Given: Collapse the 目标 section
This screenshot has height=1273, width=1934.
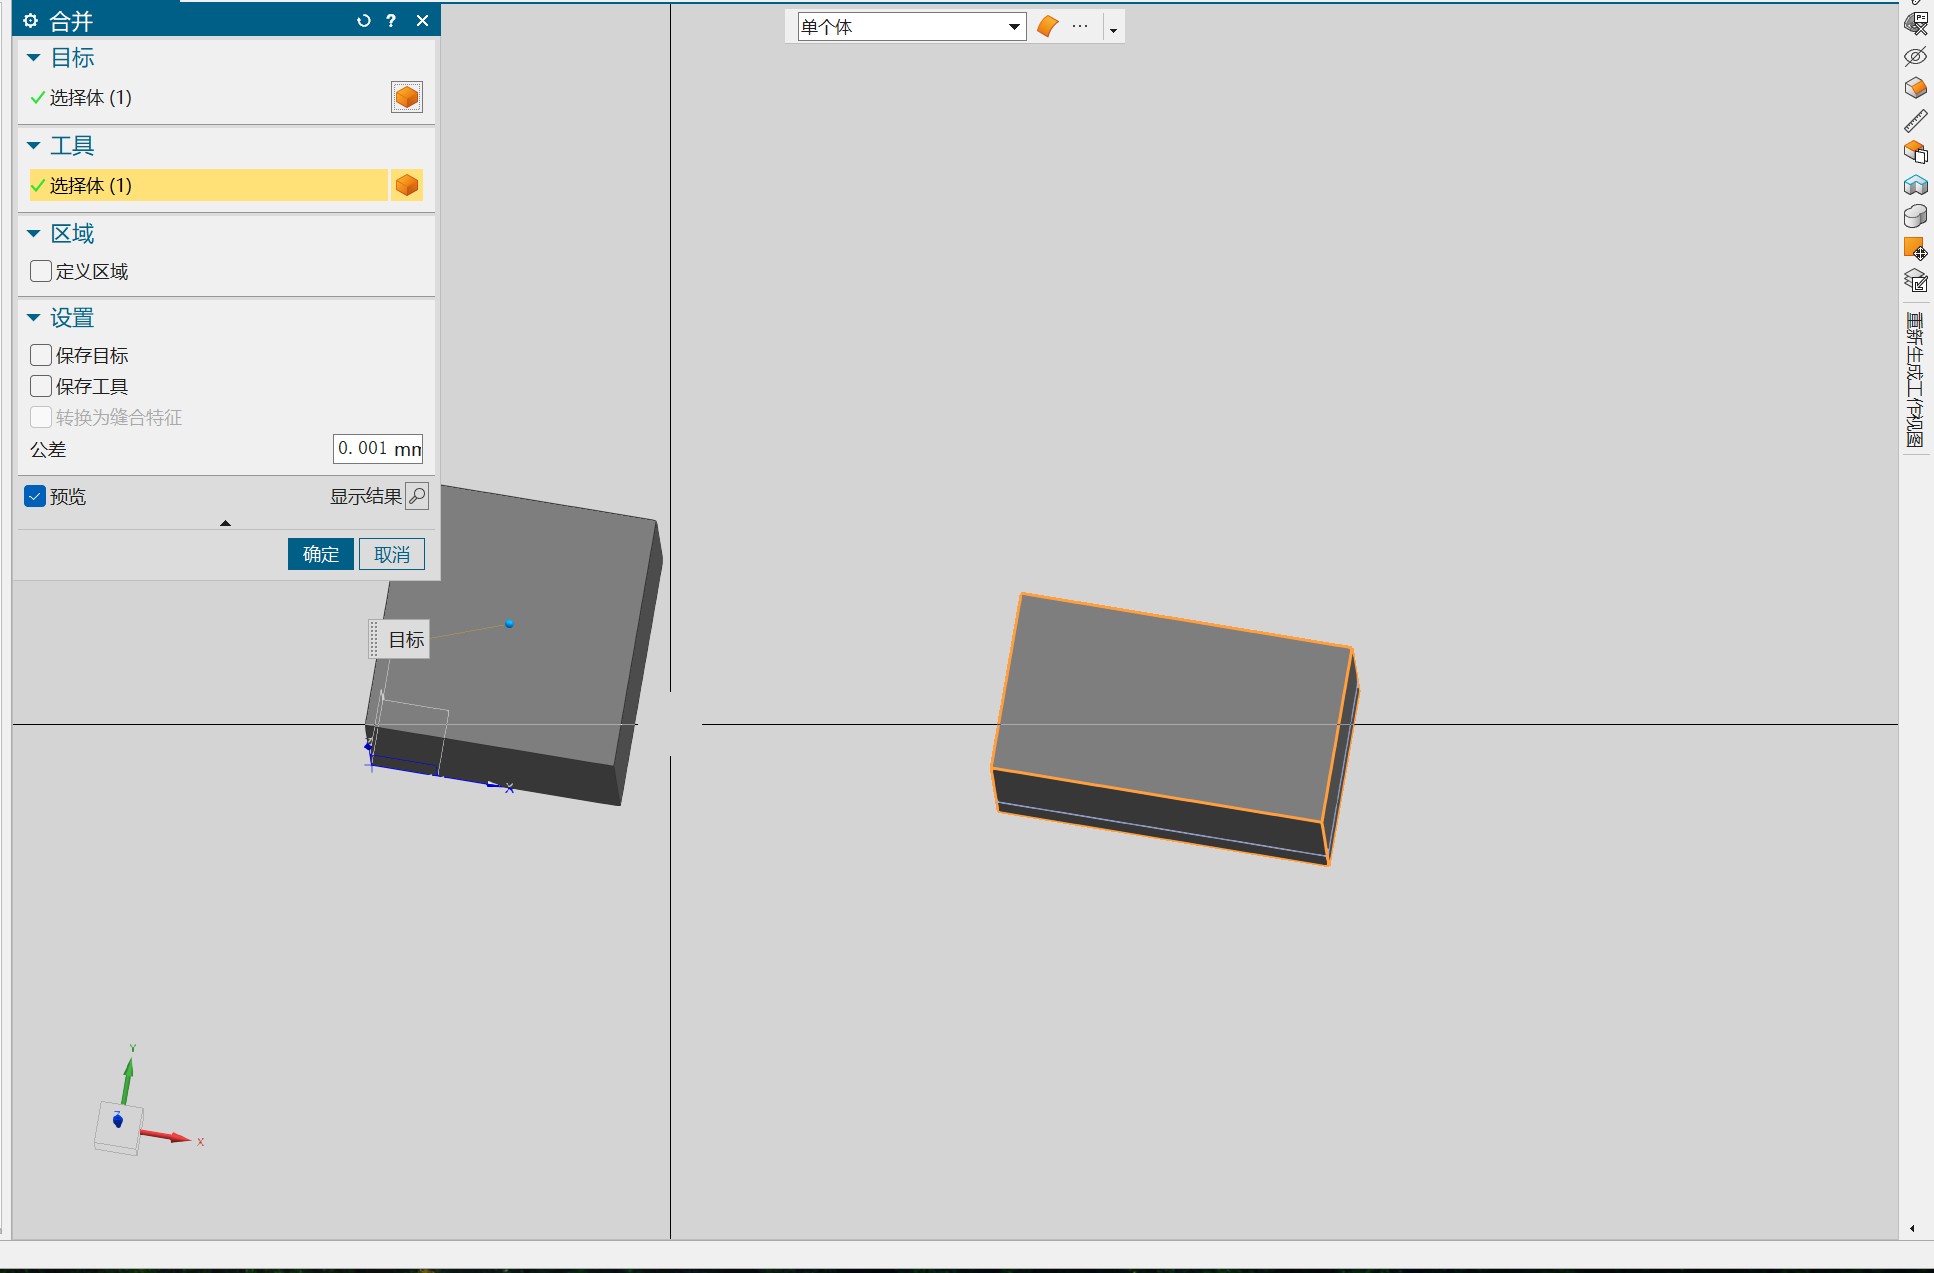Looking at the screenshot, I should tap(33, 58).
